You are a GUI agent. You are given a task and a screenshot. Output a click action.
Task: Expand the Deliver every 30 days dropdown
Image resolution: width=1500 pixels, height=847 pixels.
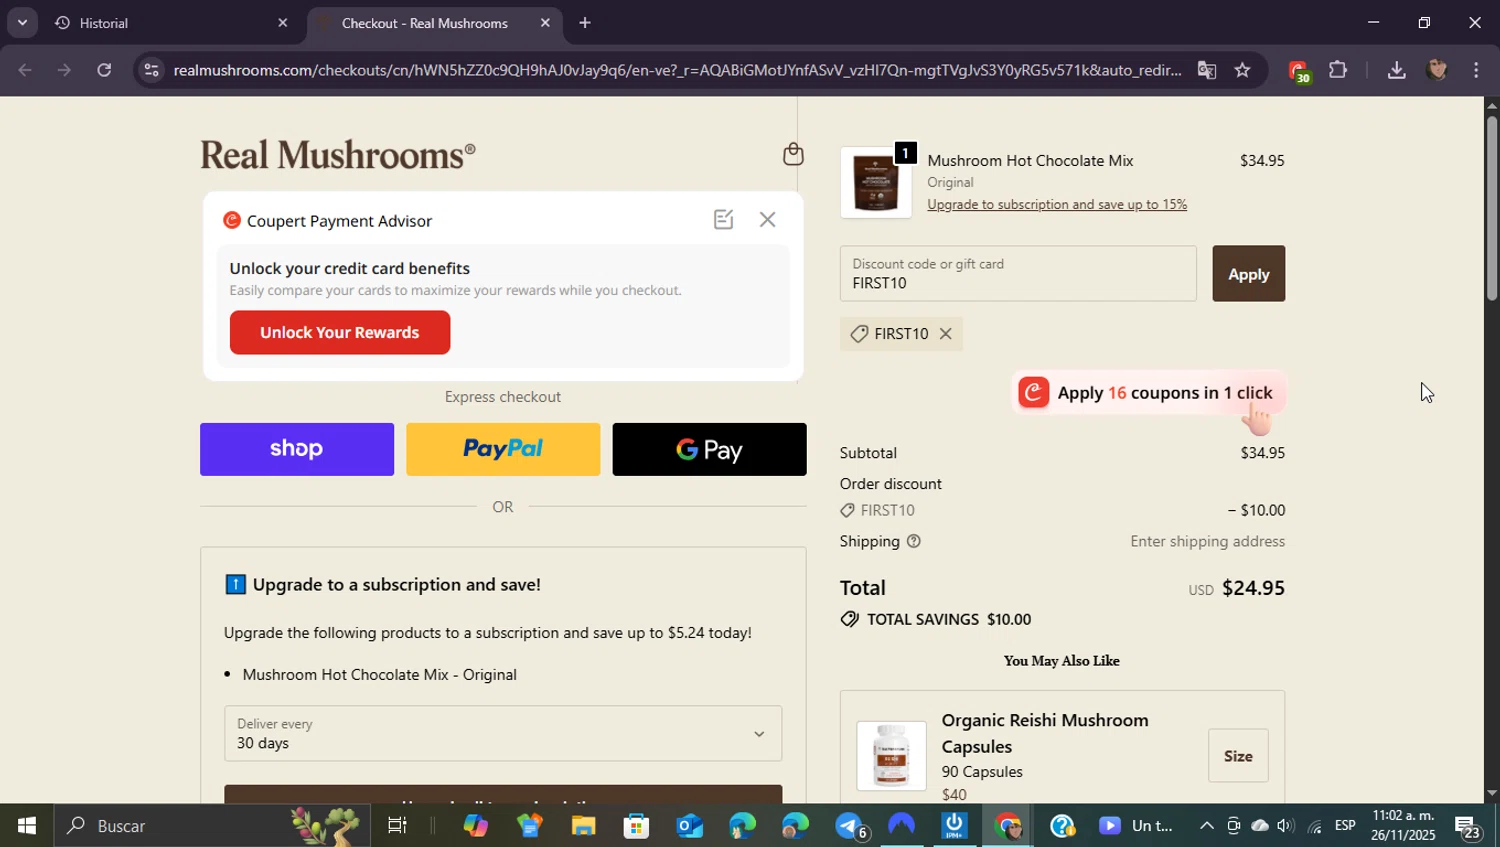(503, 734)
